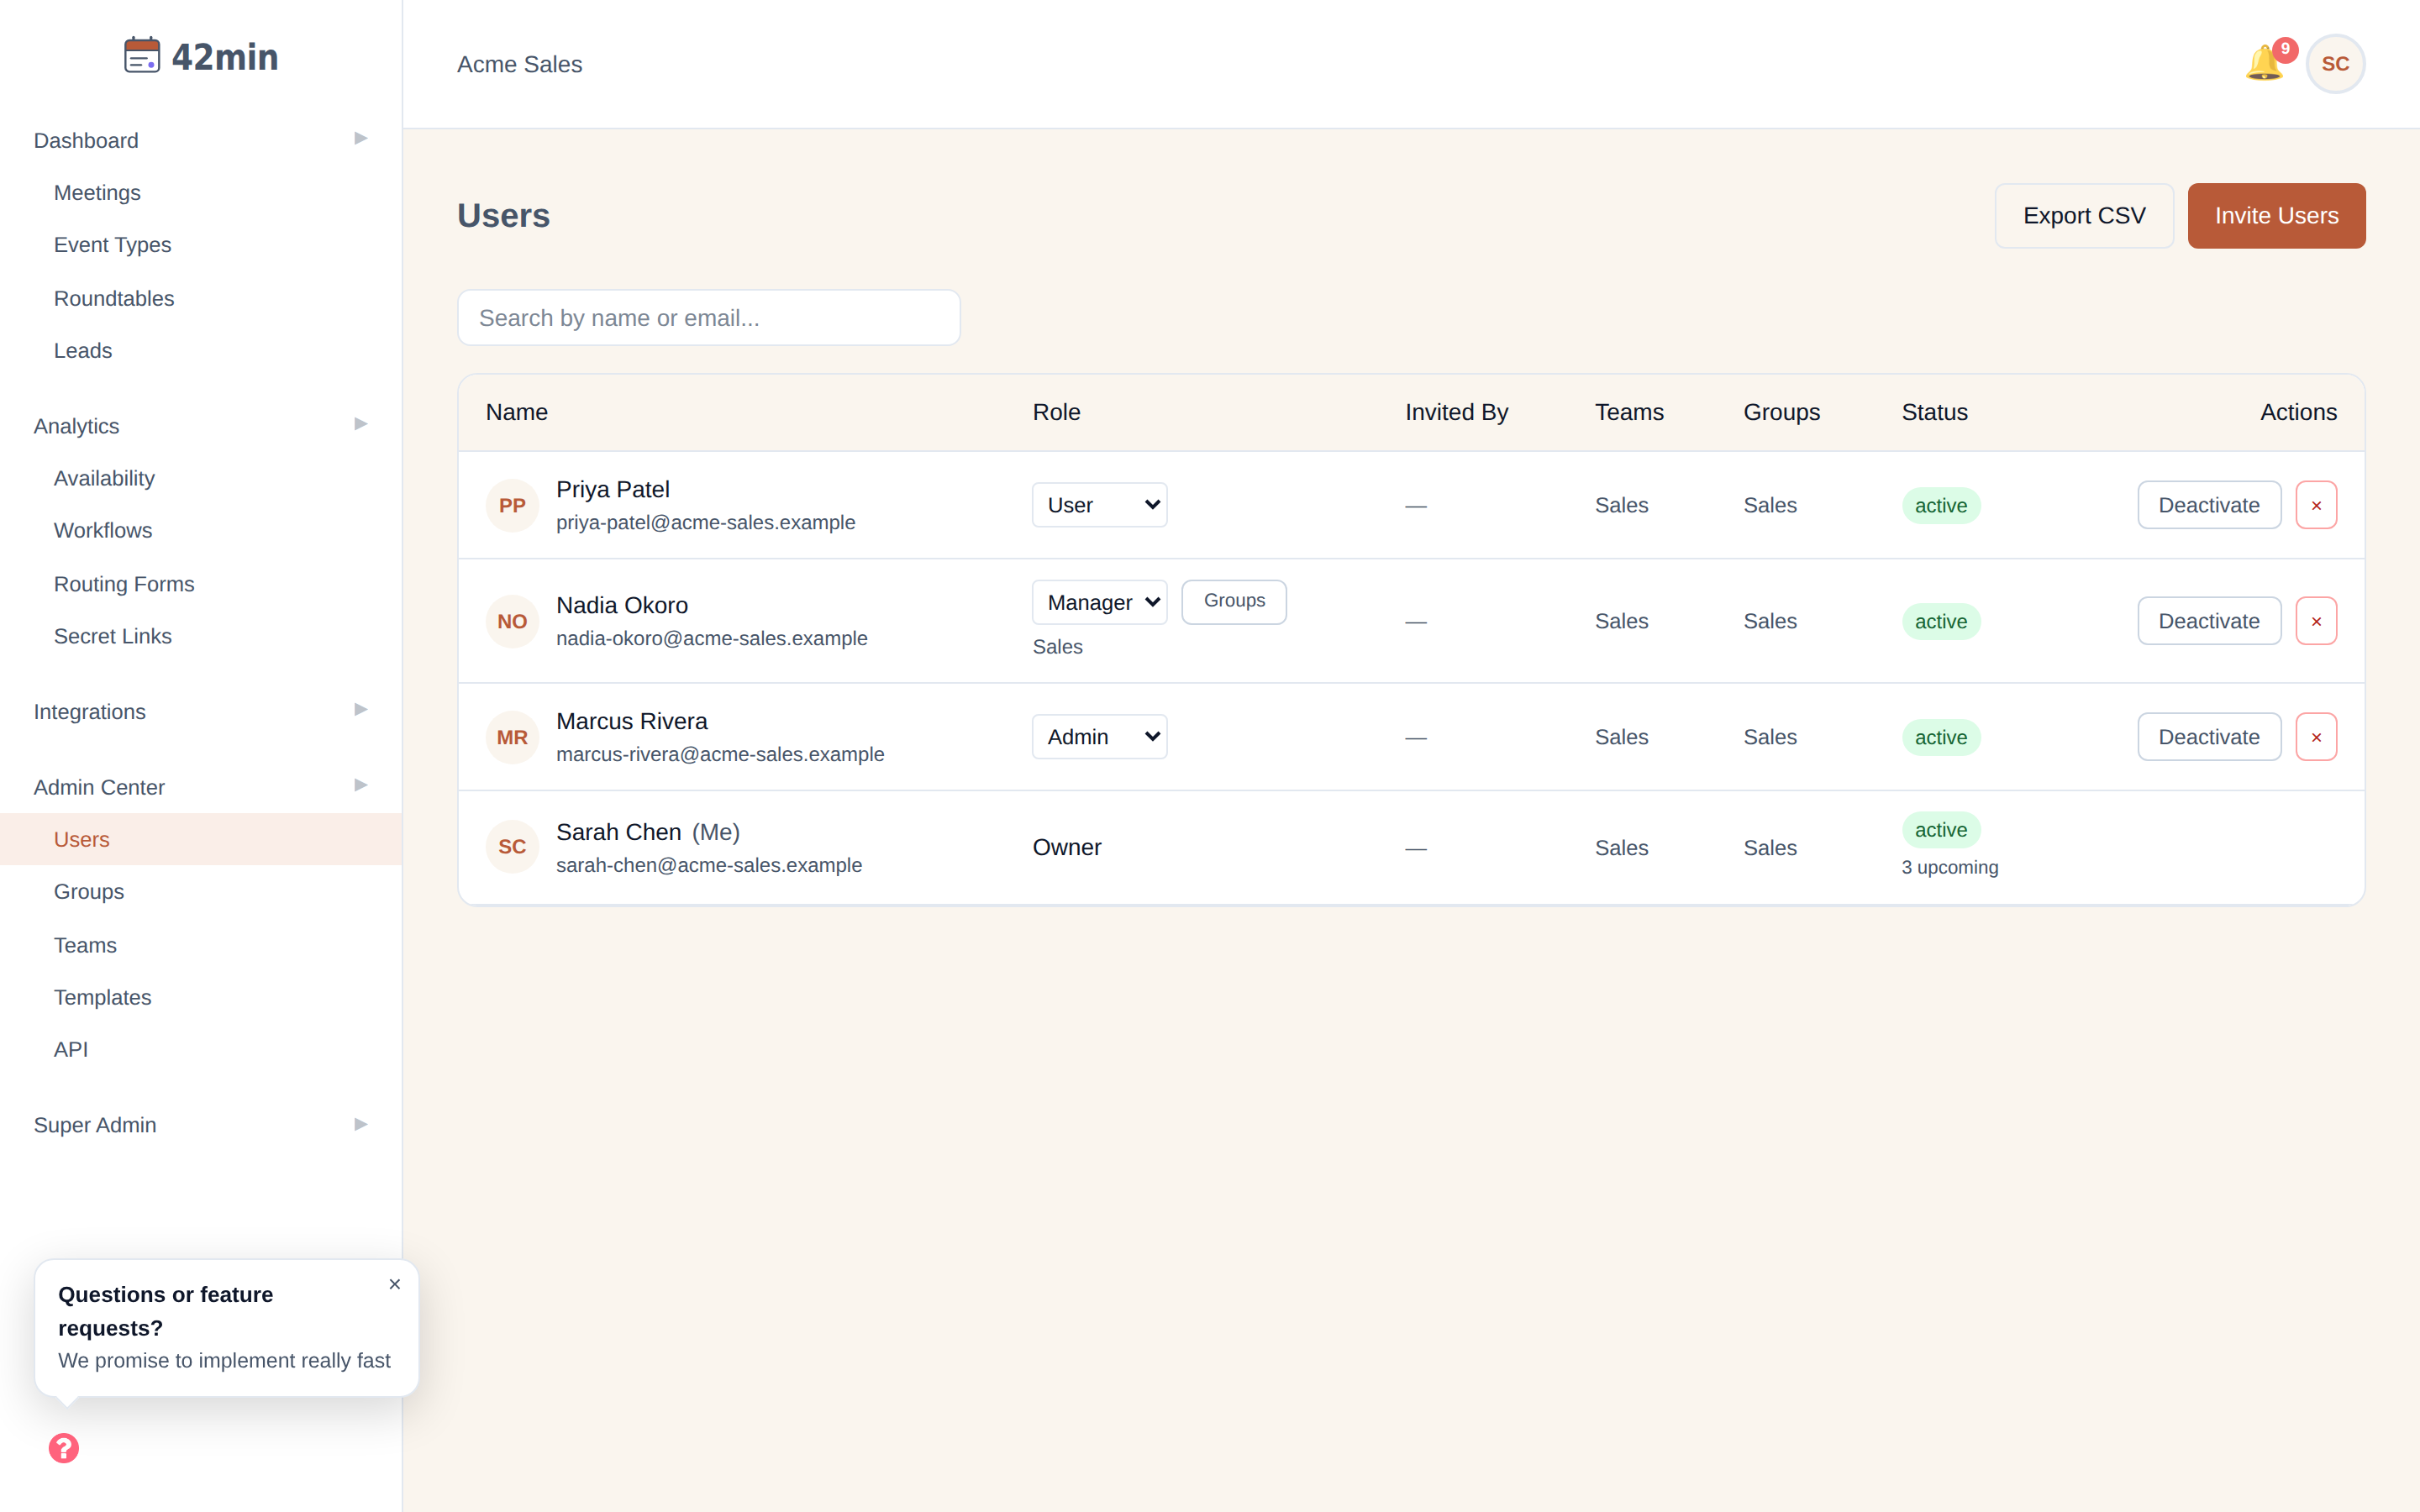Image resolution: width=2420 pixels, height=1512 pixels.
Task: Open Workflows page
Action: click(x=103, y=531)
